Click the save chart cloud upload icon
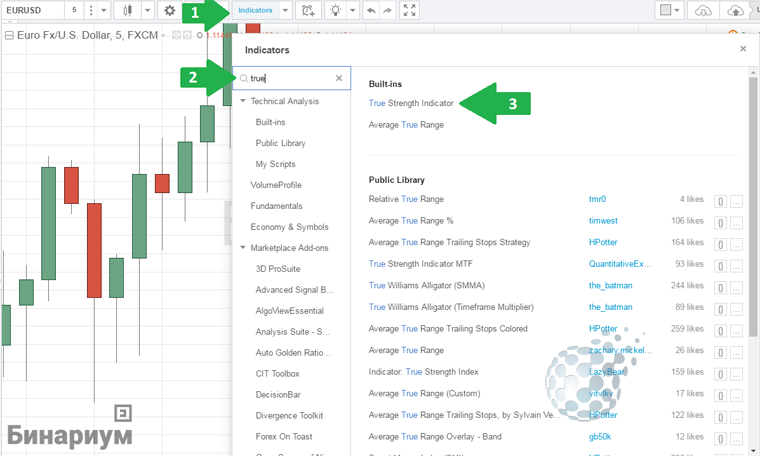 click(735, 10)
